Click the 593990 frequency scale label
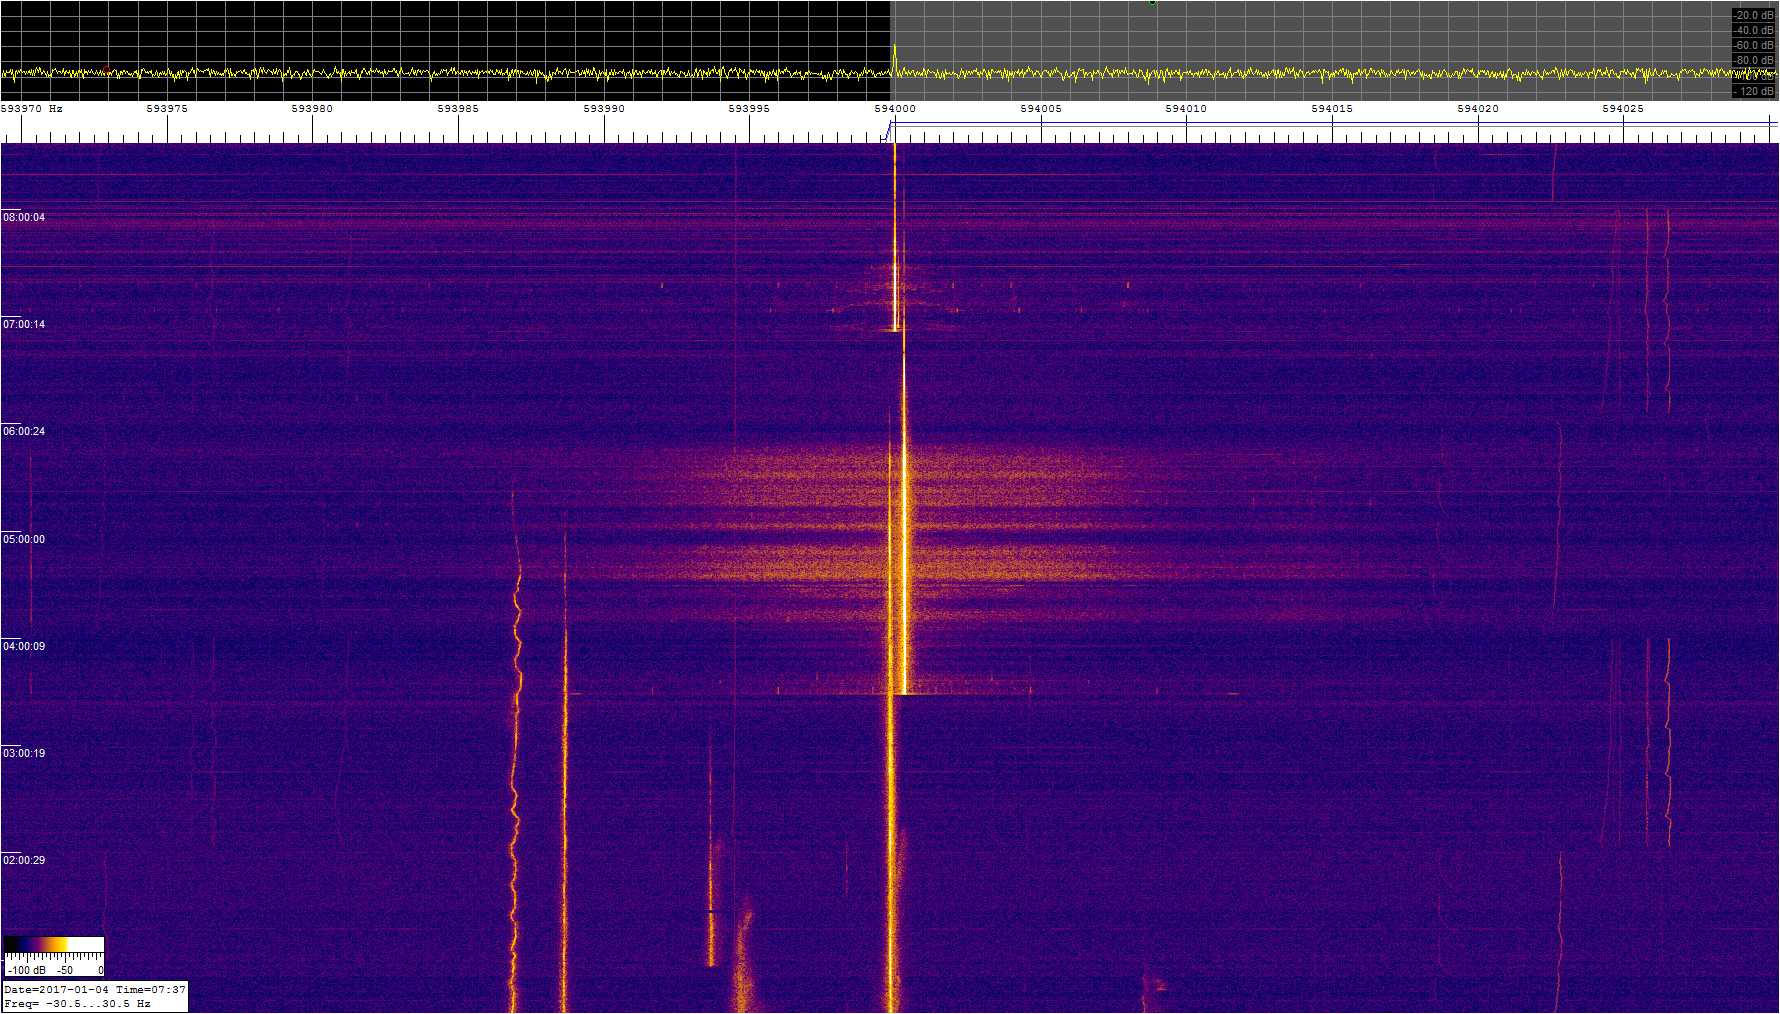This screenshot has height=1014, width=1780. (604, 108)
